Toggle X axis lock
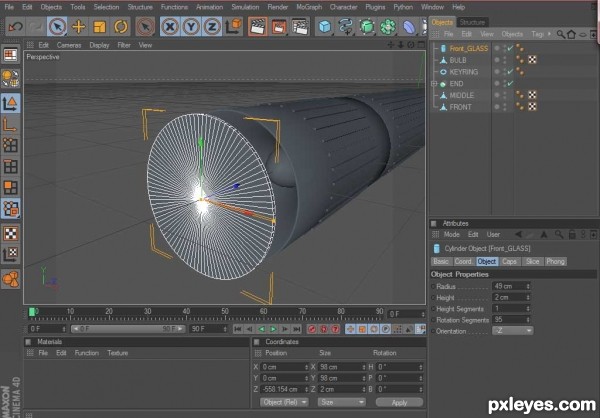 170,27
